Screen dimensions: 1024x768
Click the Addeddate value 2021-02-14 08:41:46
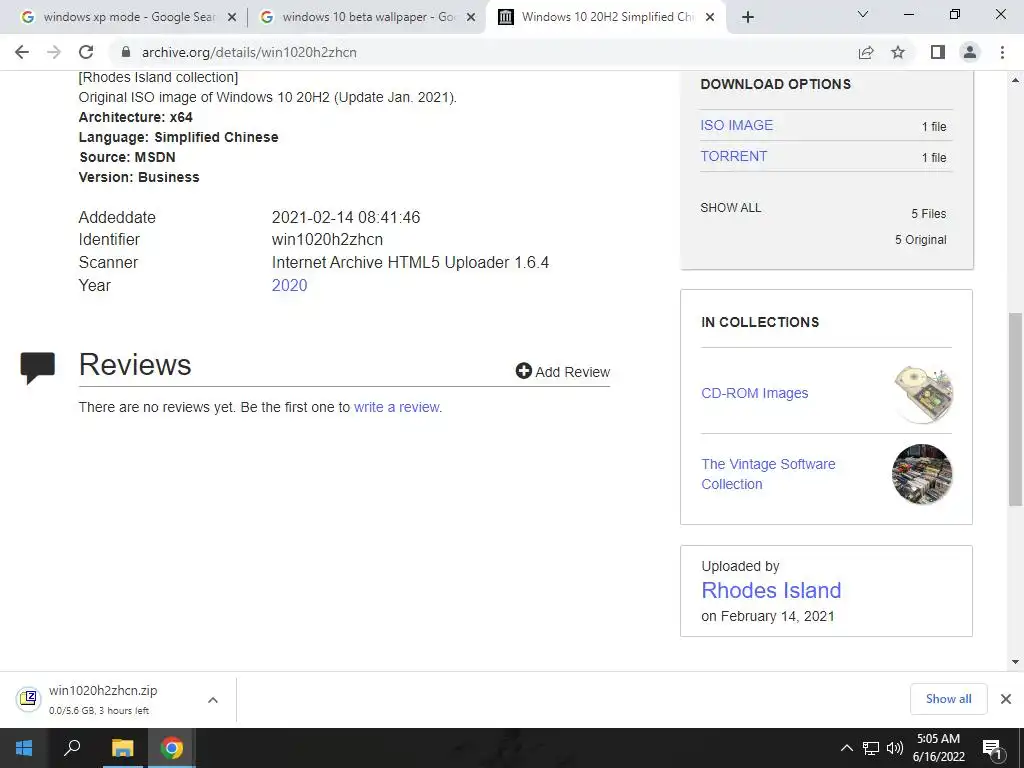[x=345, y=217]
